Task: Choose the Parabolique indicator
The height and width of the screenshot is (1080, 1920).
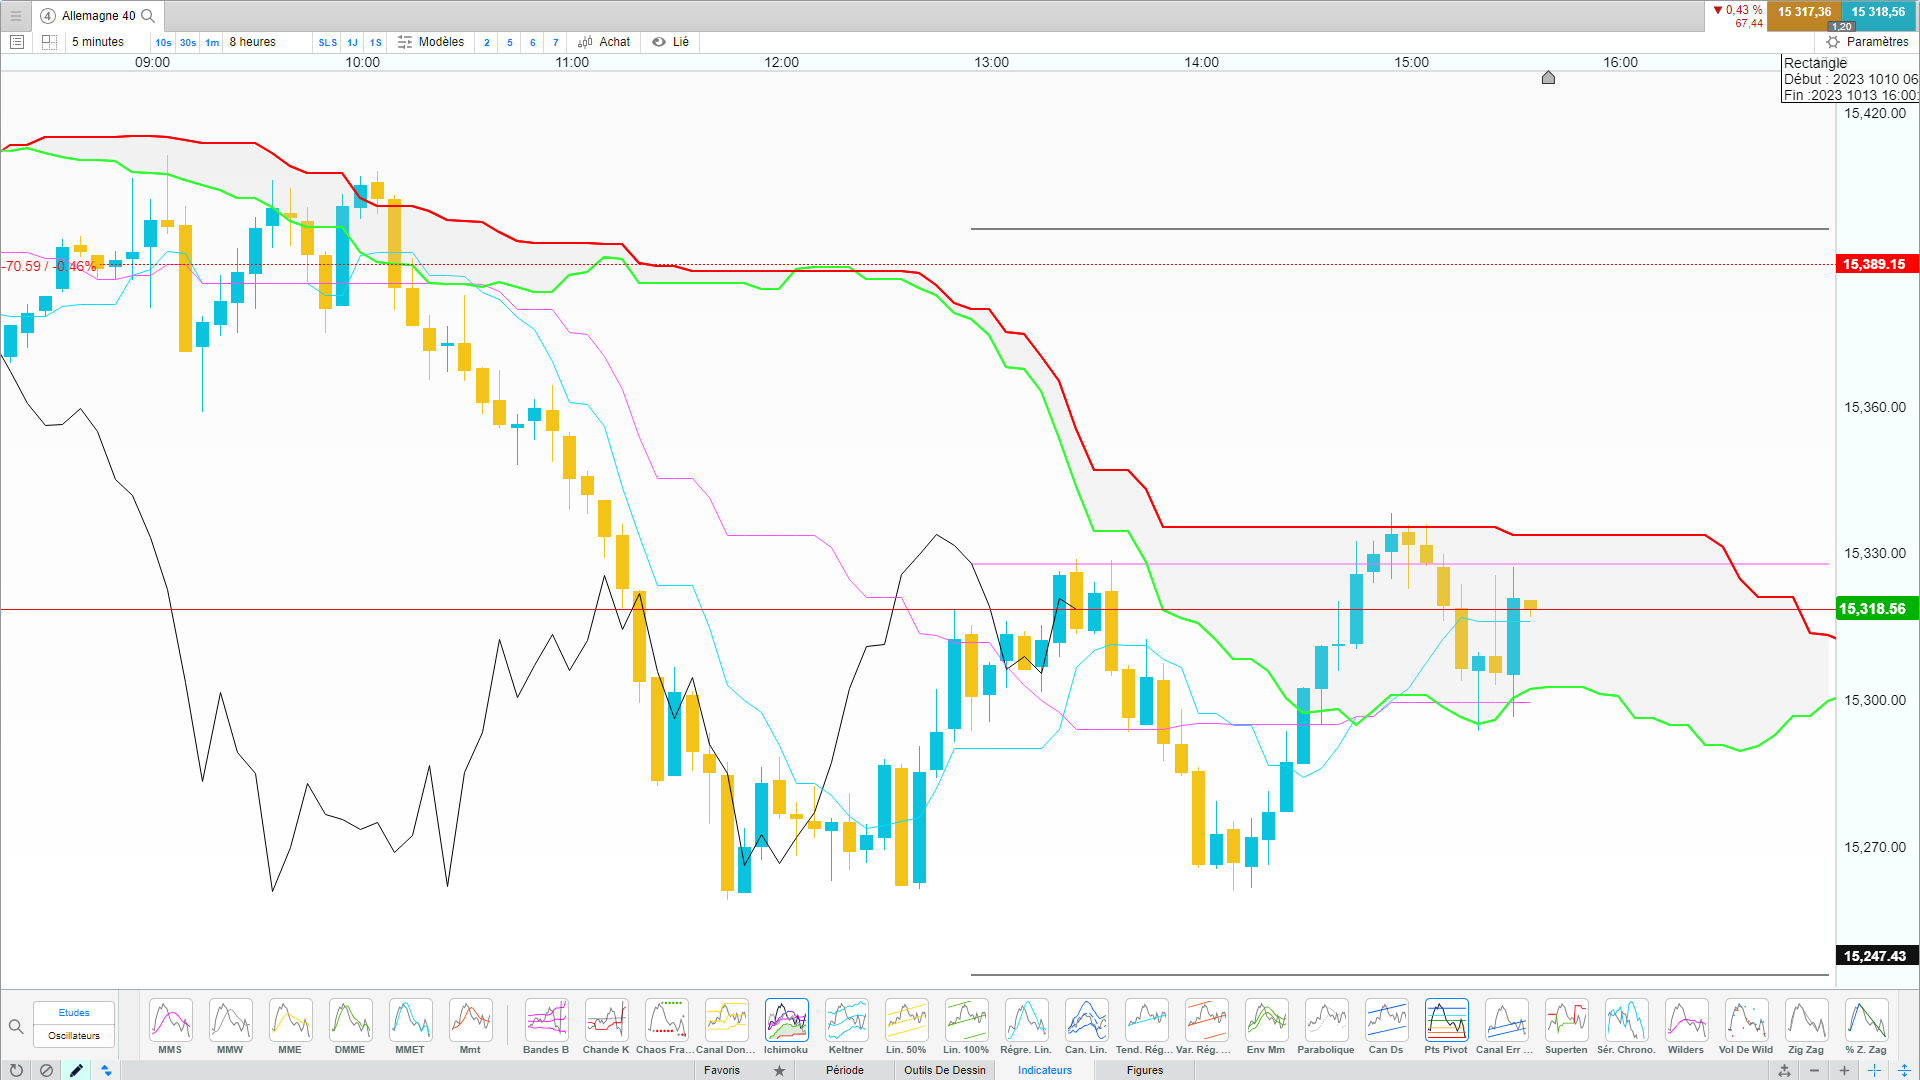Action: point(1326,1021)
